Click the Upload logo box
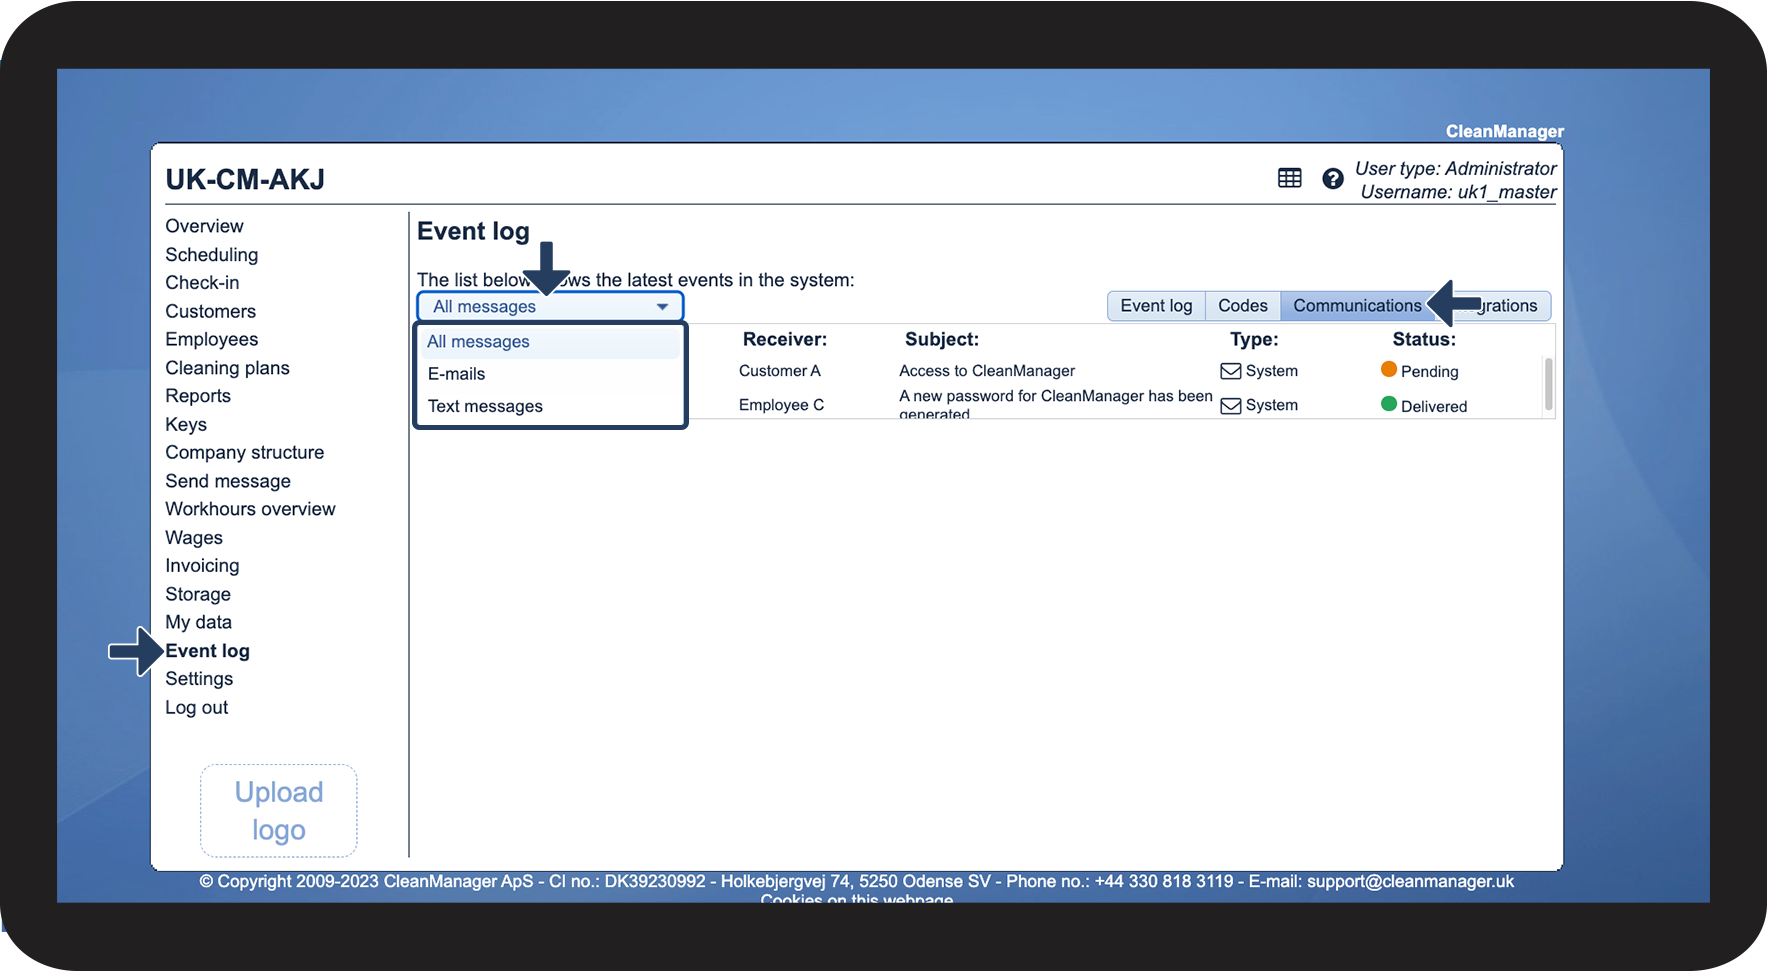Viewport: 1767px width, 971px height. pyautogui.click(x=279, y=811)
